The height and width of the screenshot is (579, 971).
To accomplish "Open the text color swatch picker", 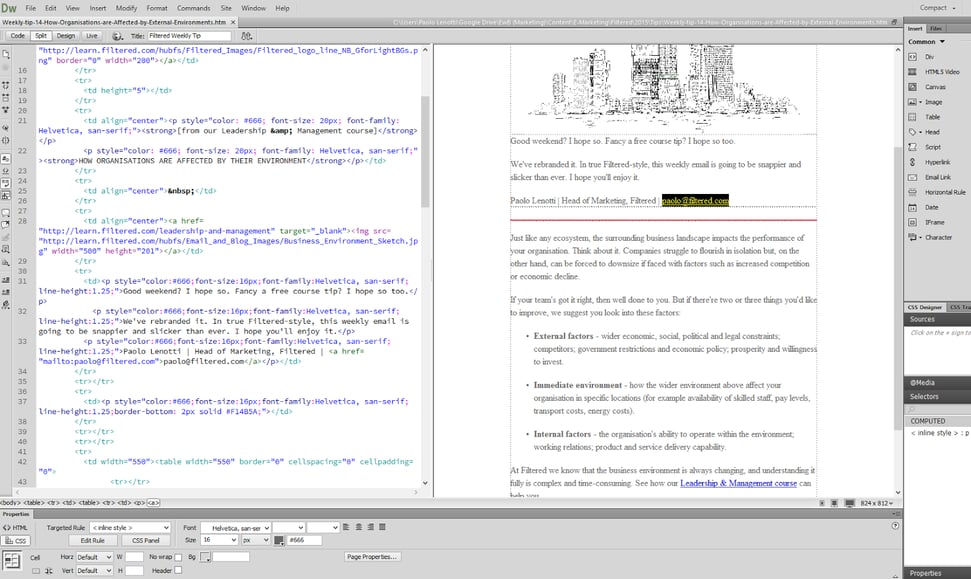I will [279, 541].
